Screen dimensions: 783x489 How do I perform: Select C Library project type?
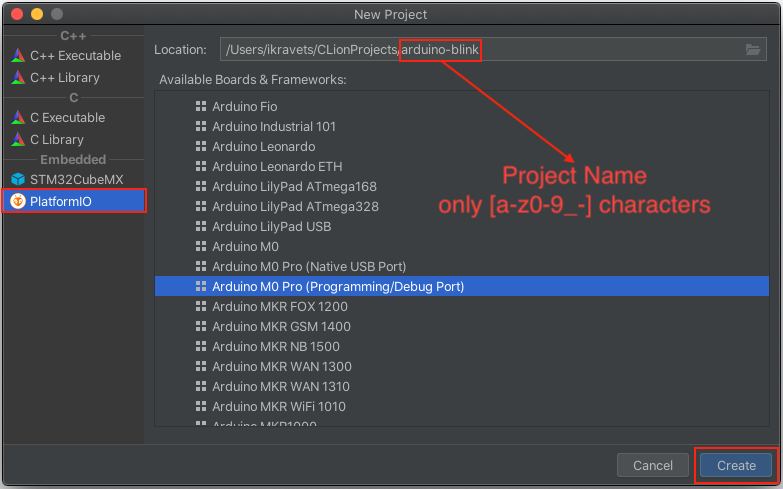tap(74, 139)
